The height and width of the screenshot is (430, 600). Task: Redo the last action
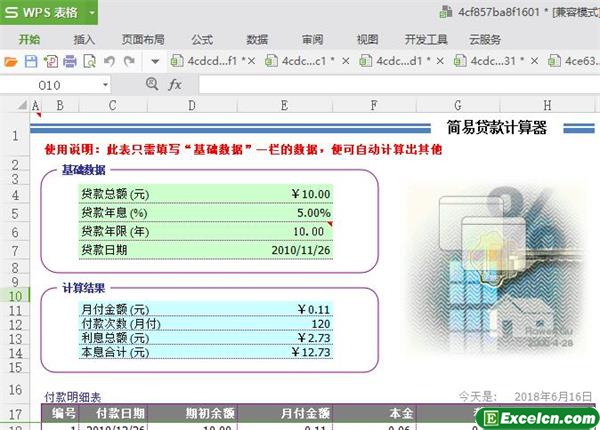(129, 61)
